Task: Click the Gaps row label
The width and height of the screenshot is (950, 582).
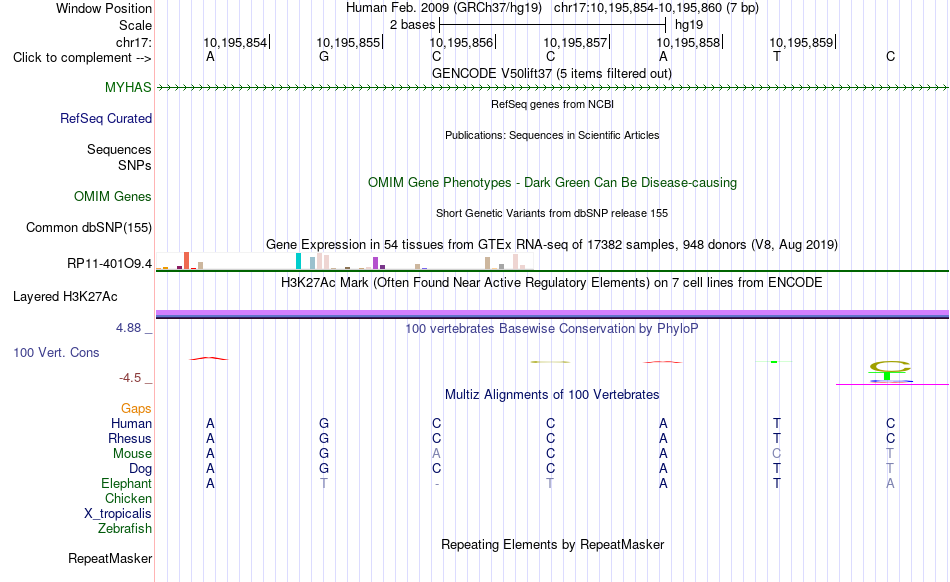Action: click(x=136, y=409)
